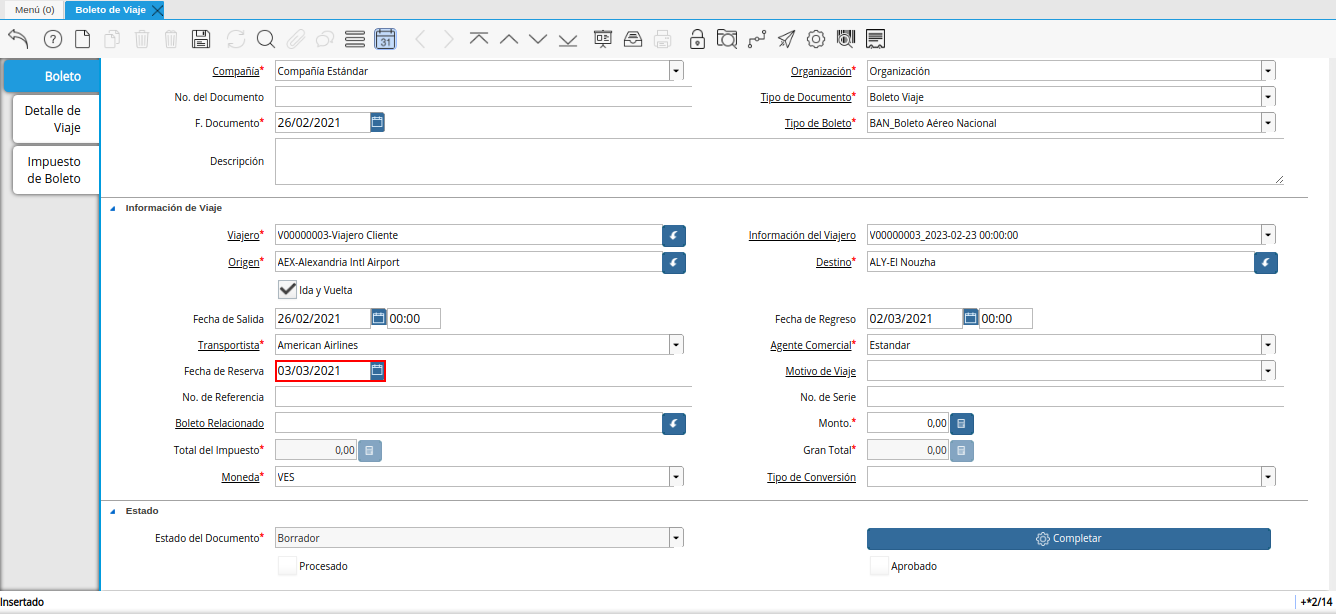Expand the Tipo de Boleto dropdown
Screen dimensions: 1336x614
pyautogui.click(x=1268, y=123)
